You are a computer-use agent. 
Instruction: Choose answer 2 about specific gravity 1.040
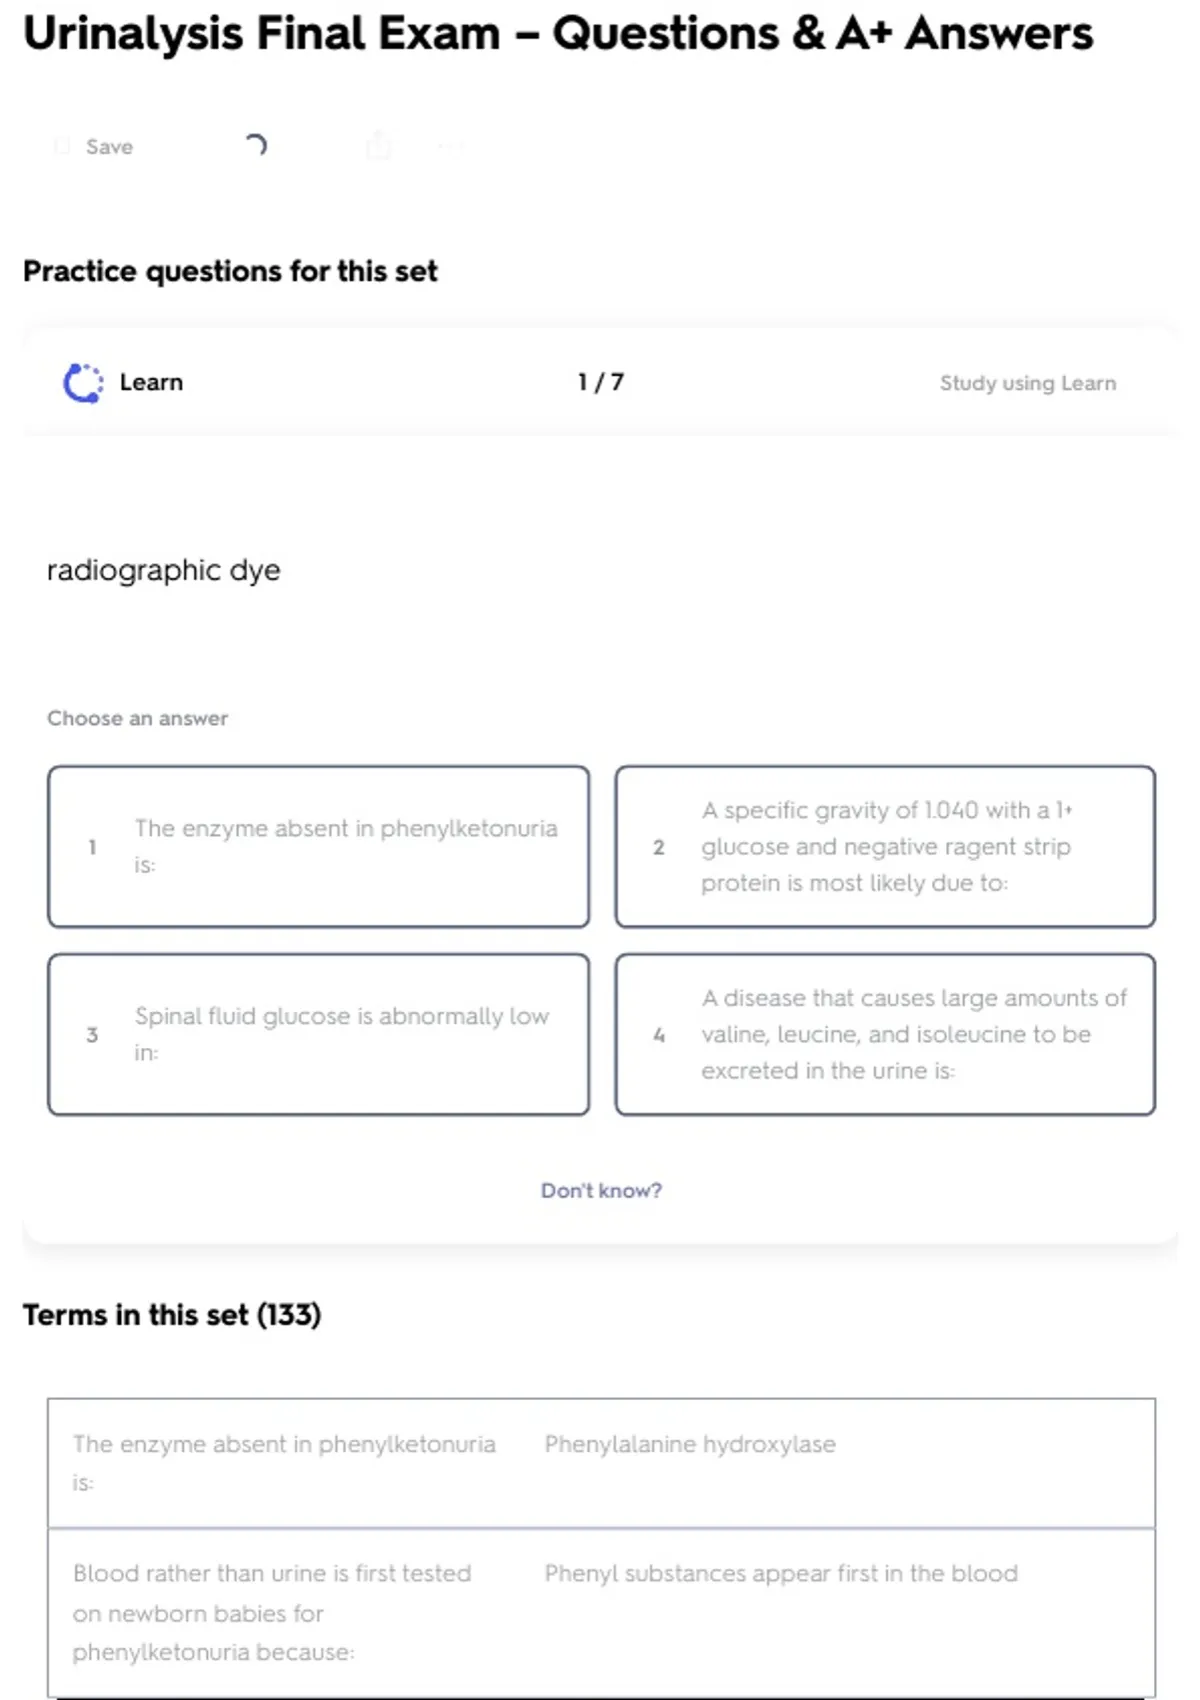pos(885,847)
